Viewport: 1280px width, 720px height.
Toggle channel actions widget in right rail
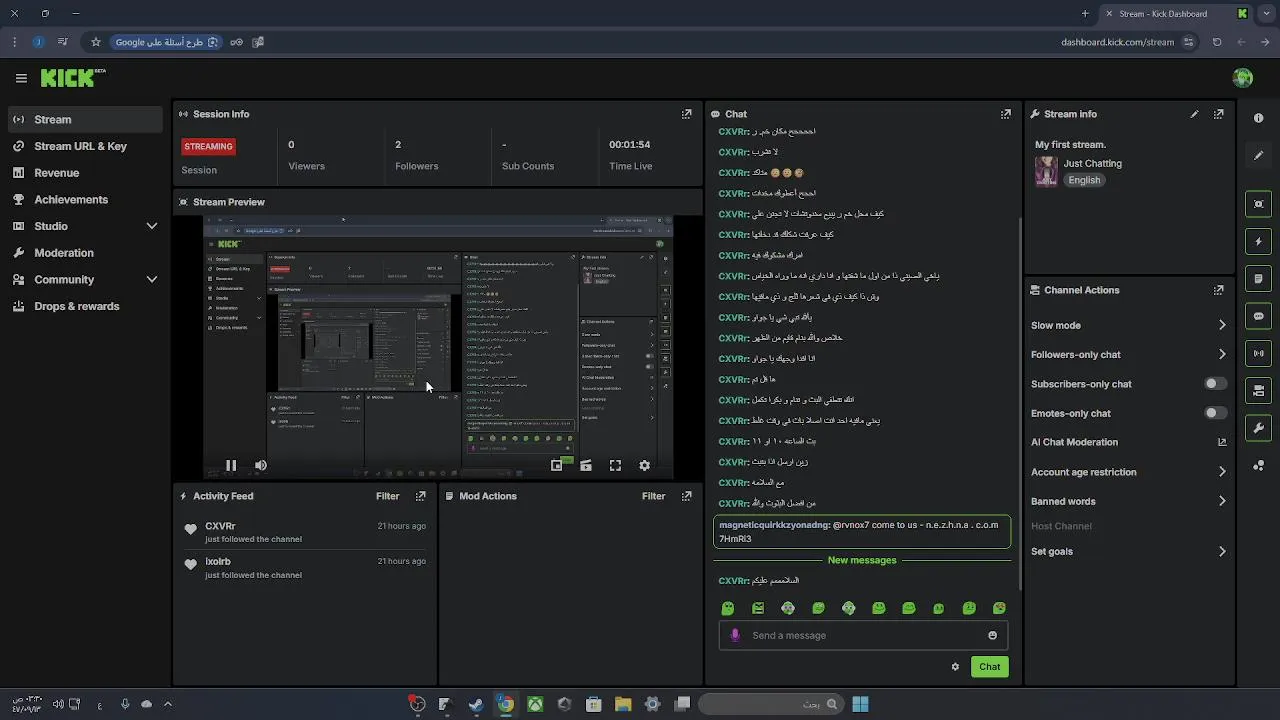click(x=1258, y=390)
